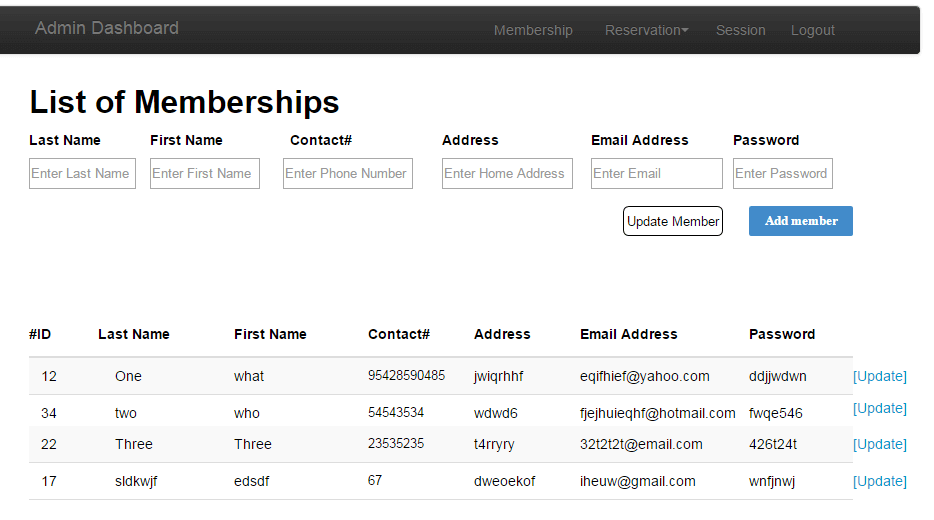Focus the Enter First Name field

[205, 173]
